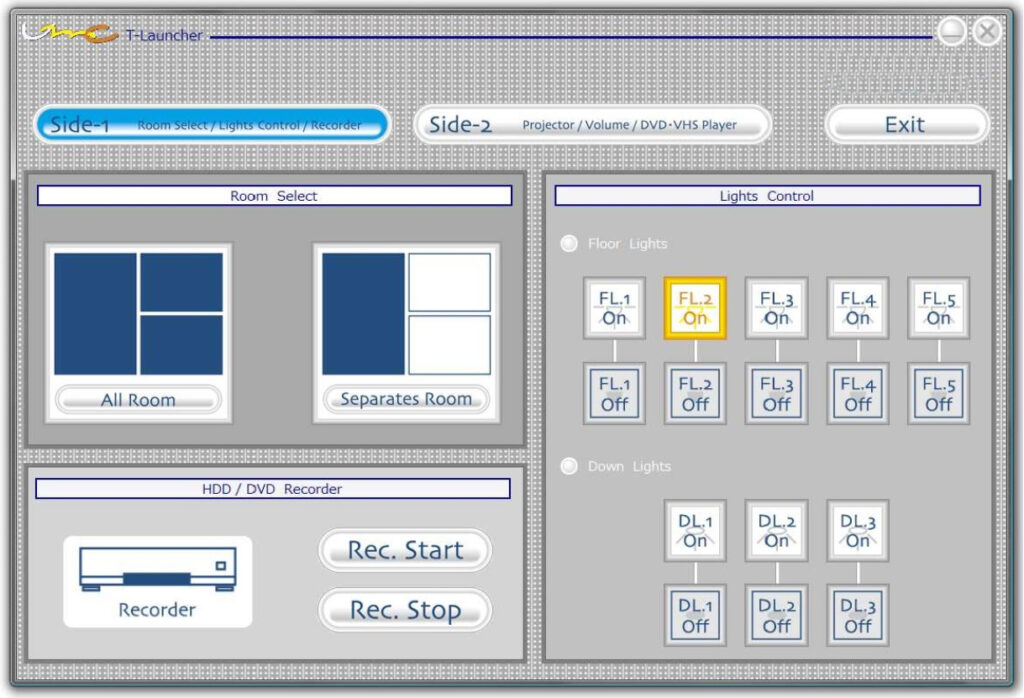
Task: Turn on down light DL.3
Action: pos(857,530)
